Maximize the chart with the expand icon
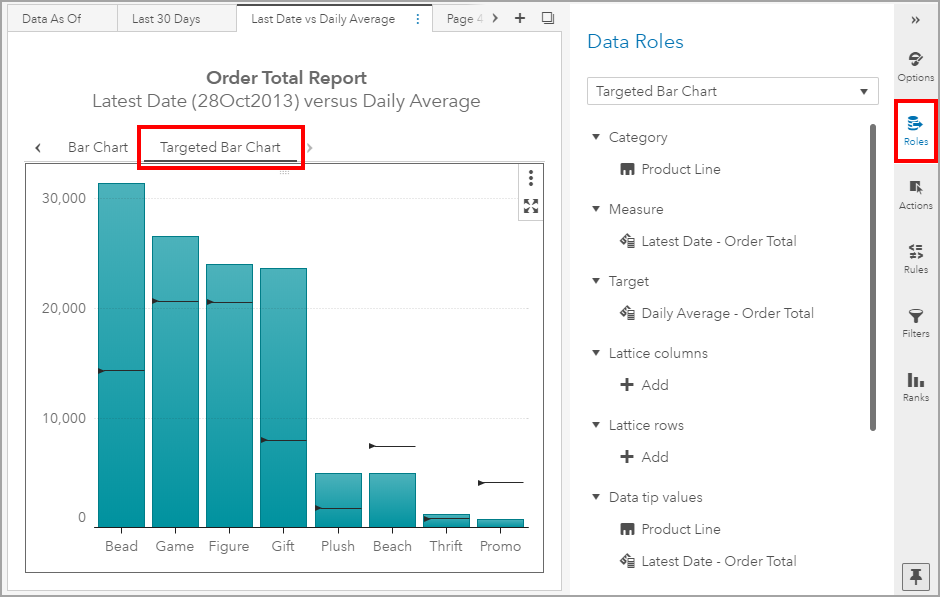This screenshot has height=597, width=940. click(531, 206)
